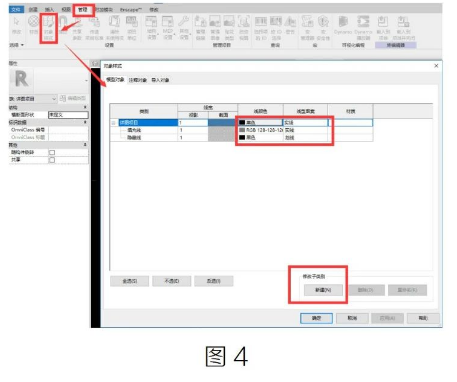Select the 模型对象 tab in the dialog
Image resolution: width=457 pixels, height=382 pixels.
[x=115, y=80]
